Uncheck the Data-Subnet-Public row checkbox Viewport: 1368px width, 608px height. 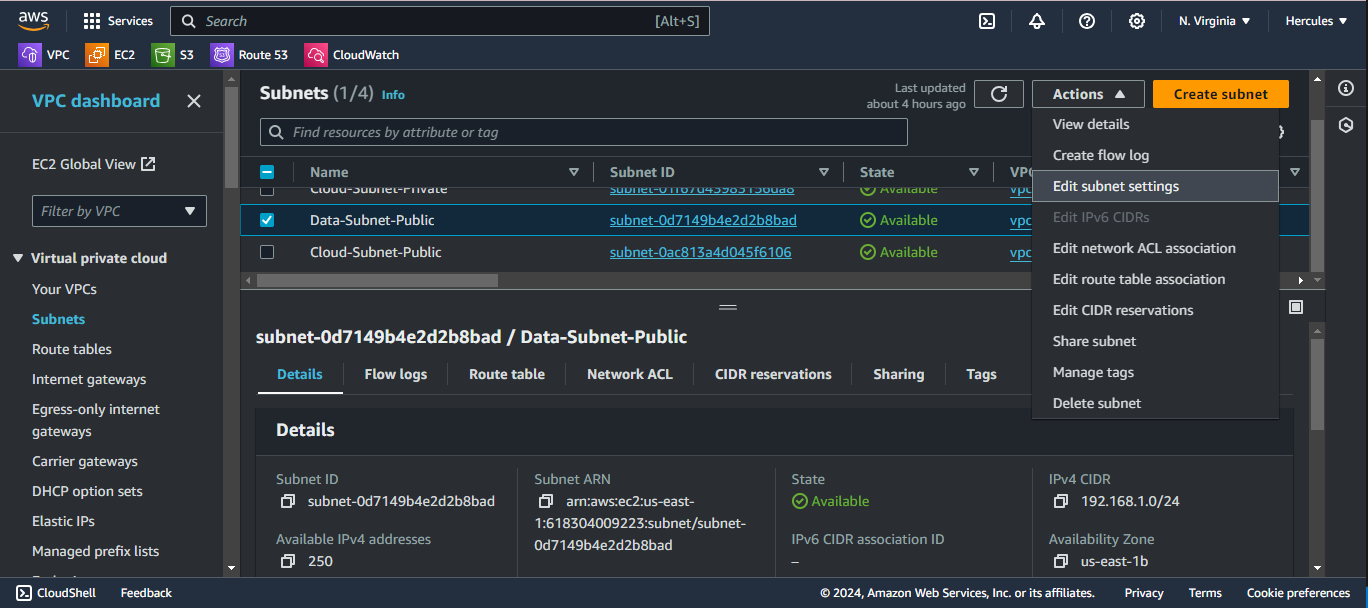pos(267,220)
